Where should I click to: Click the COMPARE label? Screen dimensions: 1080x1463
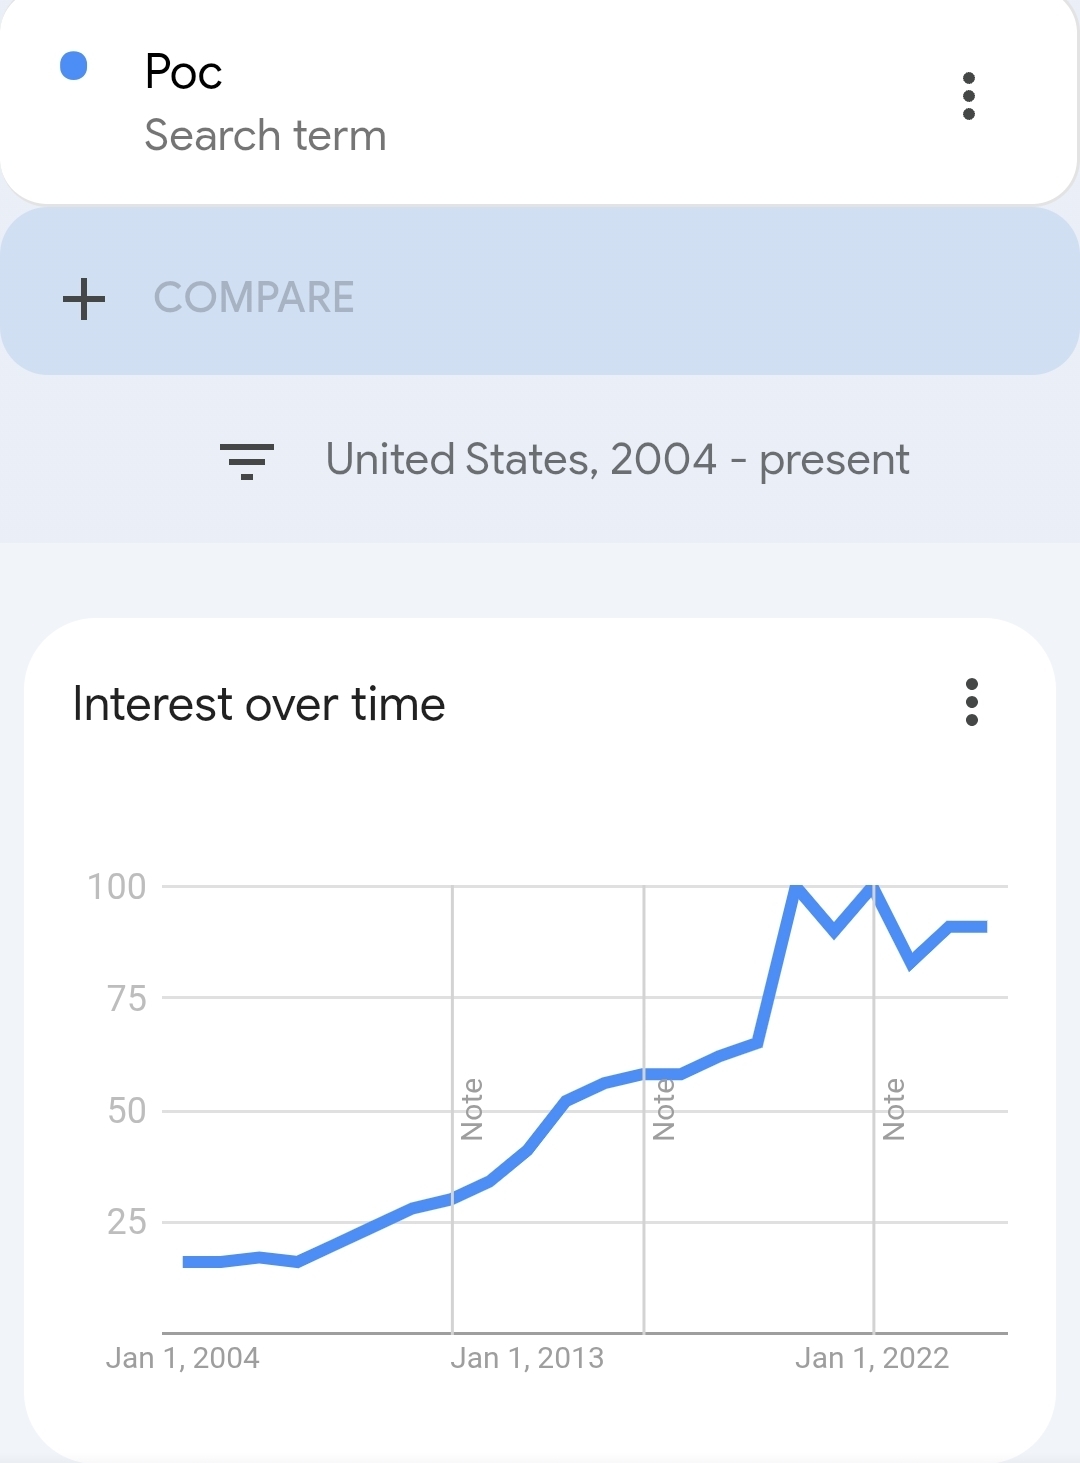click(x=254, y=298)
